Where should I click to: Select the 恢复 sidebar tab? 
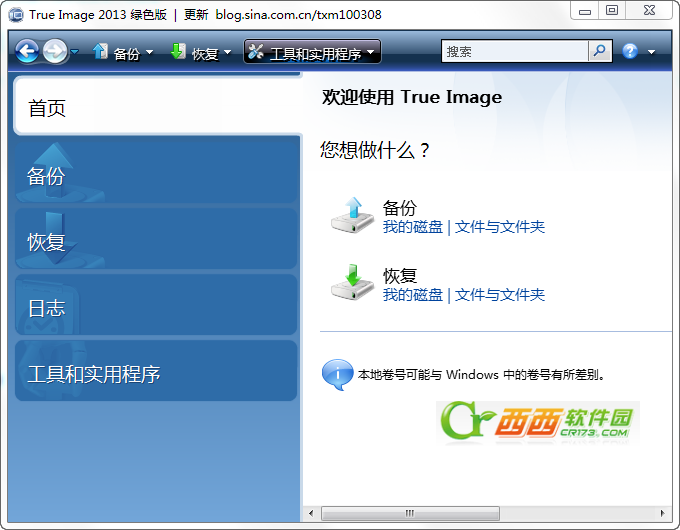tap(156, 239)
